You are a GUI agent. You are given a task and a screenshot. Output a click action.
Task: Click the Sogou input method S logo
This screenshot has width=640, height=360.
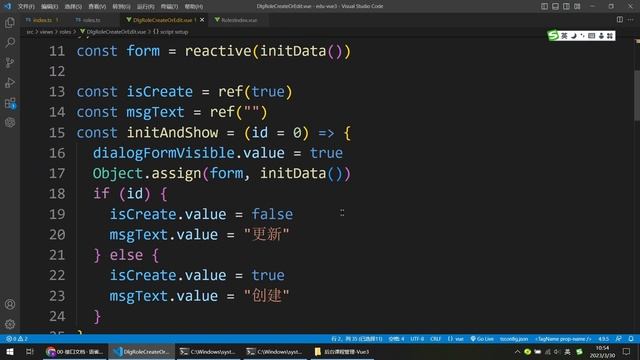coord(553,36)
